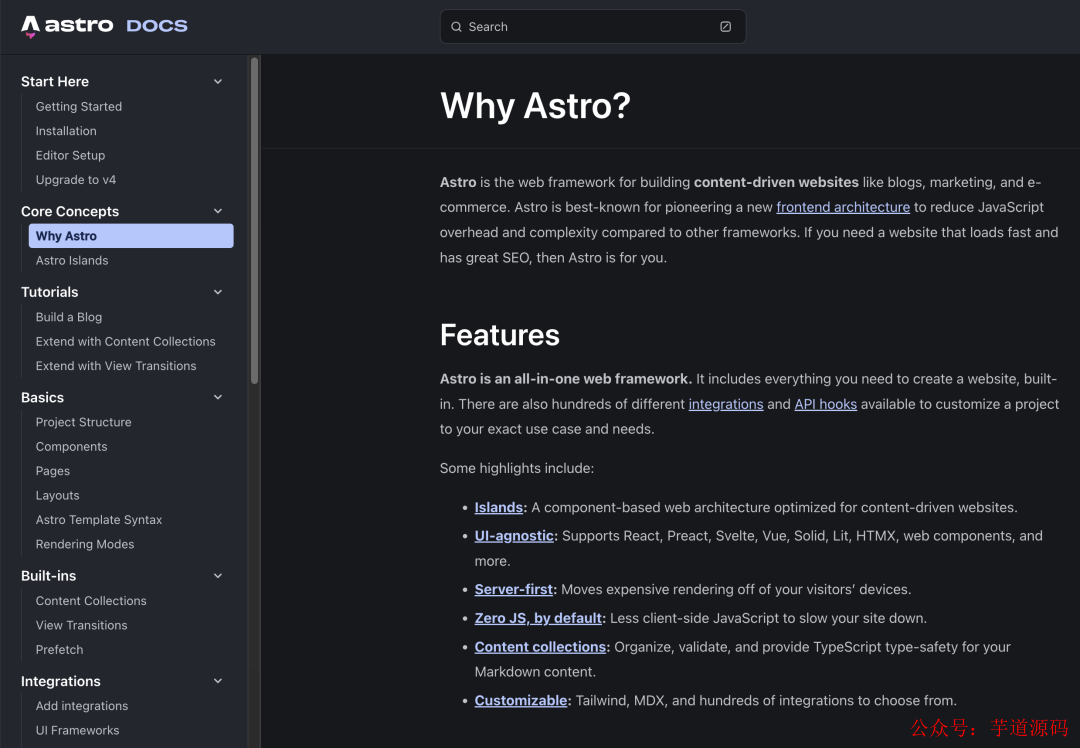Open Astro Islands page
The height and width of the screenshot is (748, 1080).
[x=72, y=260]
